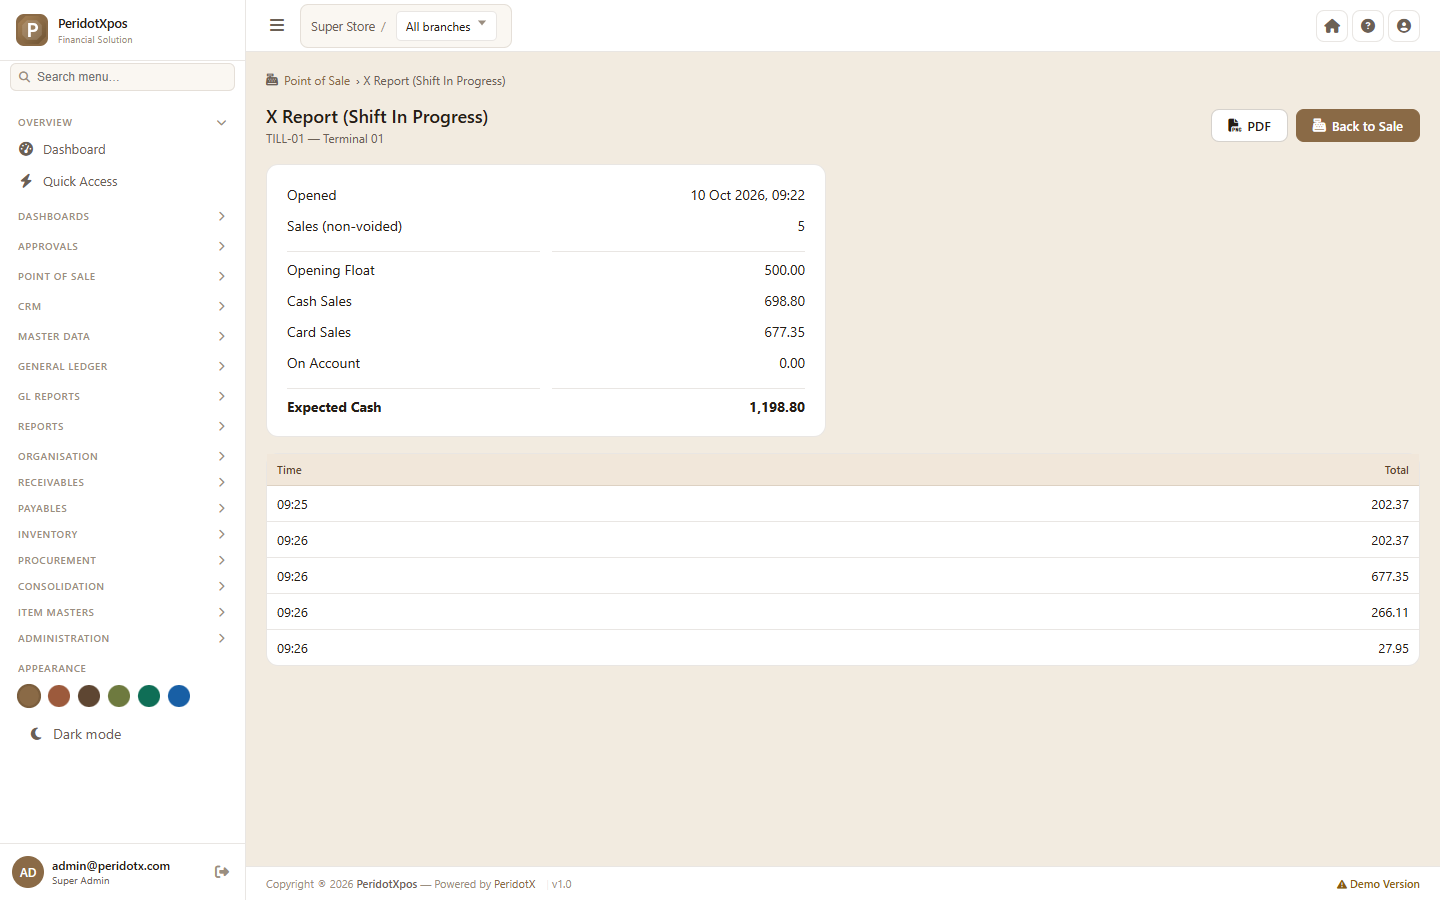Go to home via house icon
Screen dimensions: 1440x900
1332,26
